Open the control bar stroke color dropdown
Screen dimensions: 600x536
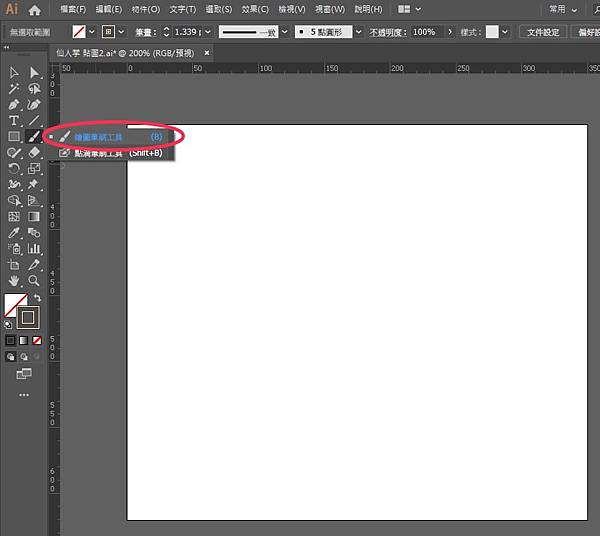point(121,32)
